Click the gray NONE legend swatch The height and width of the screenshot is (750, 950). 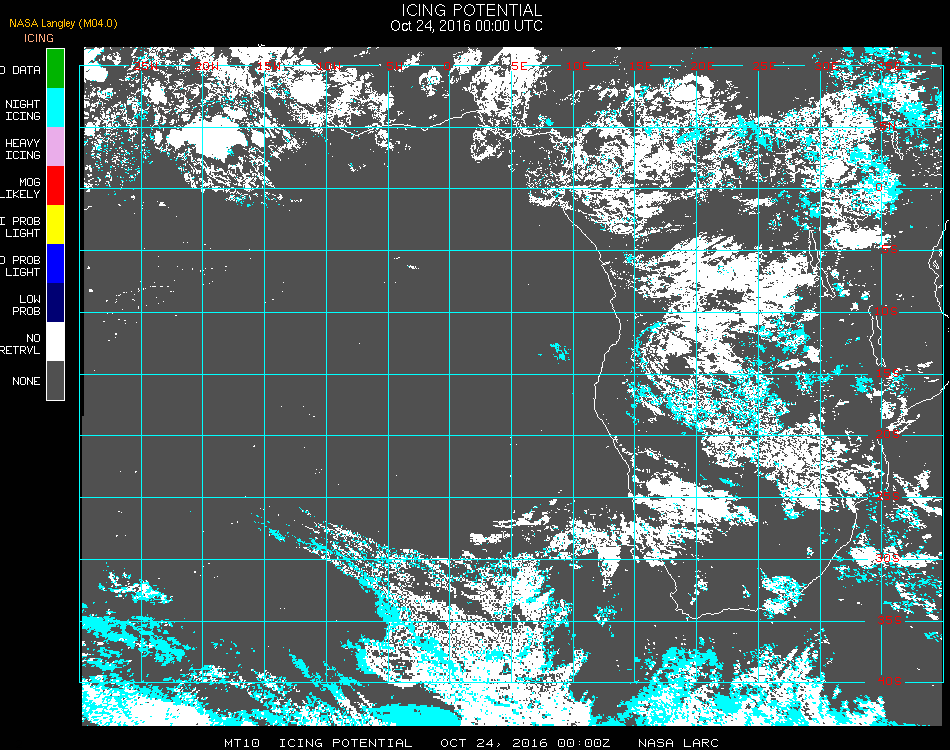[55, 380]
